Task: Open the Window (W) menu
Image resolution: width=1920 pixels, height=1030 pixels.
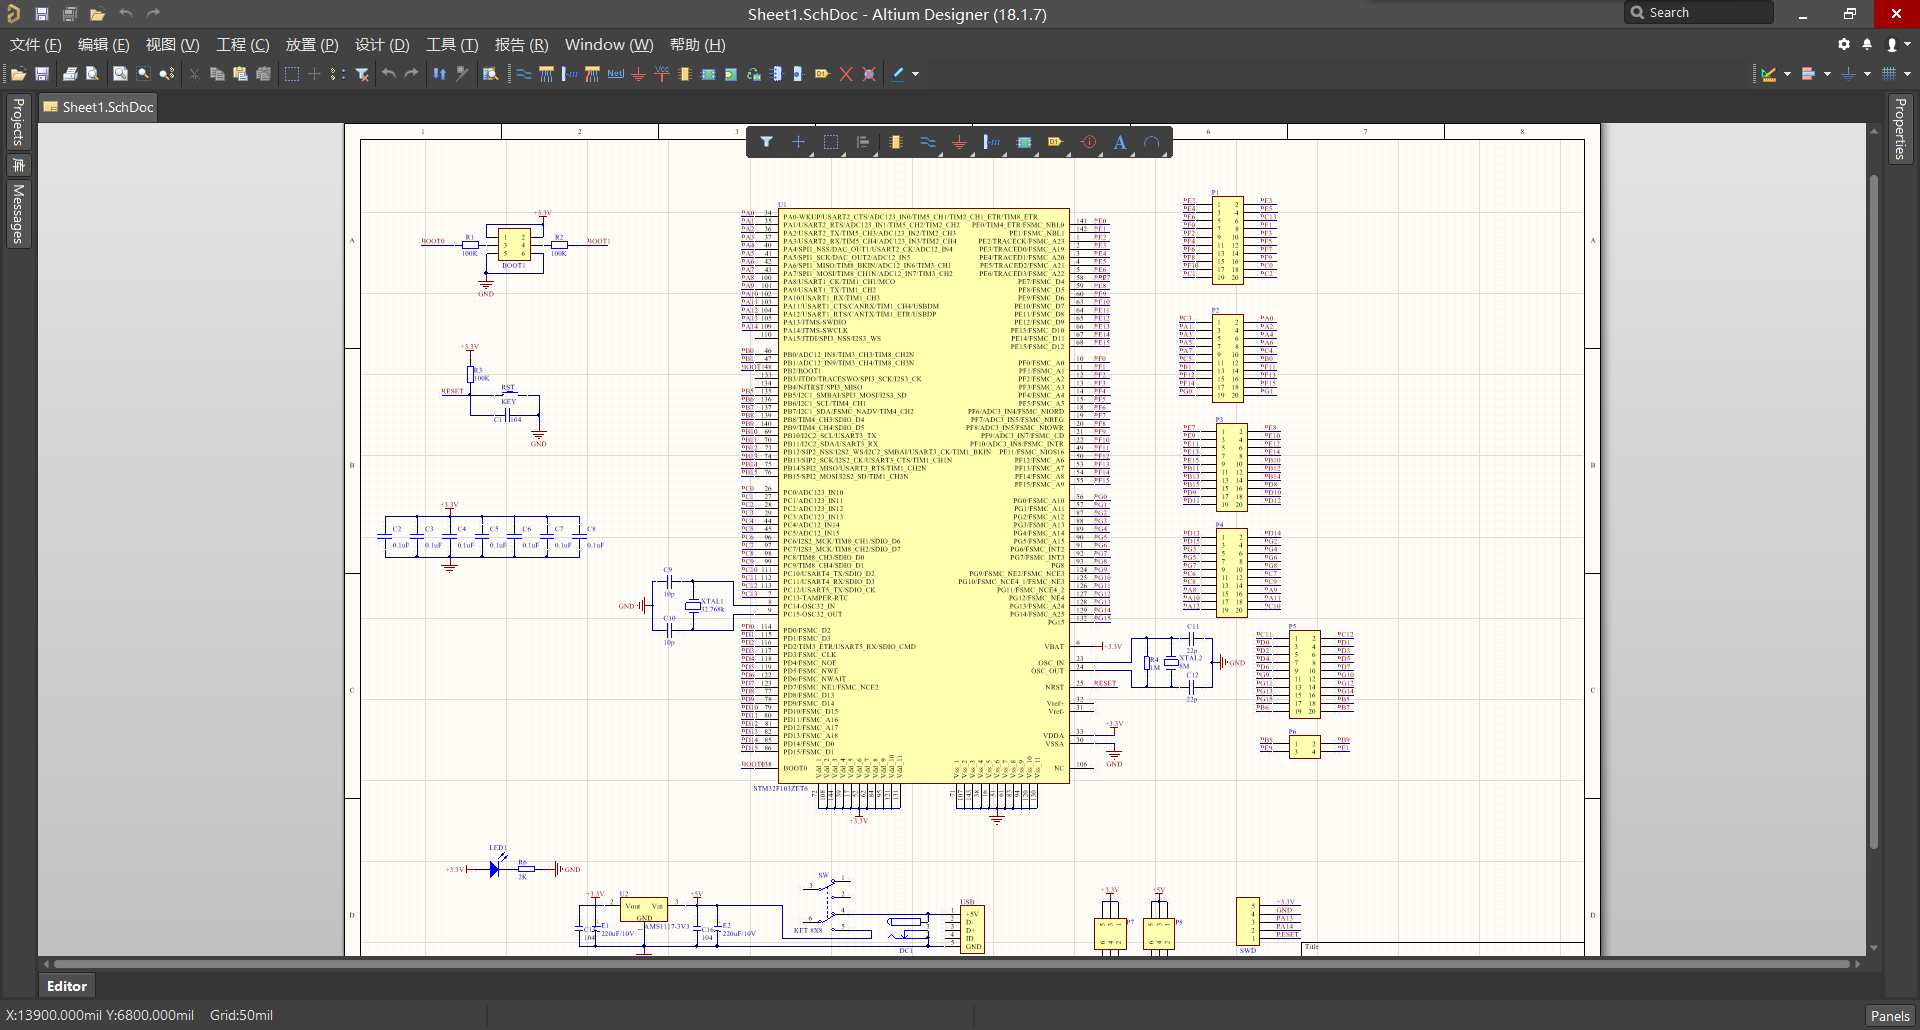Action: coord(609,45)
